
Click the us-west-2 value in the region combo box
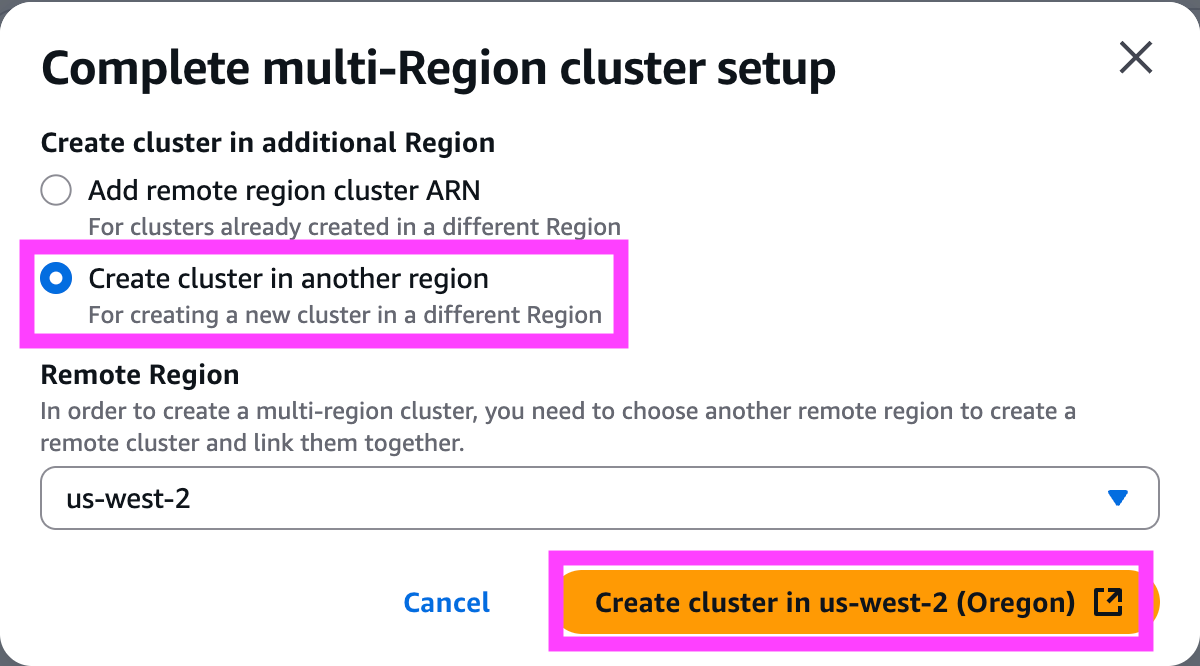coord(128,498)
